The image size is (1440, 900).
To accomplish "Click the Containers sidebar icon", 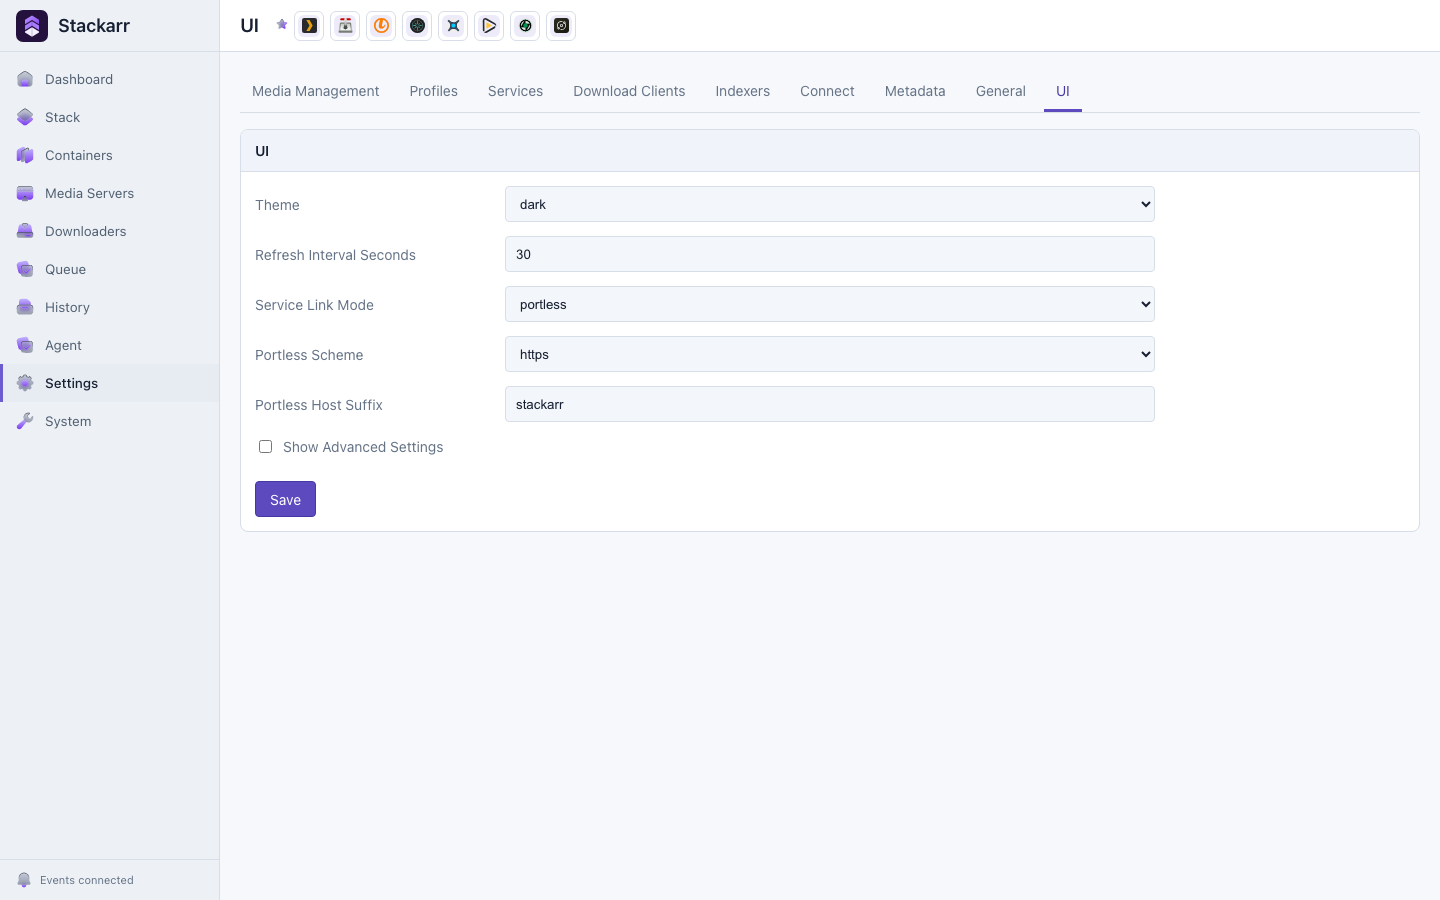I will (x=25, y=155).
